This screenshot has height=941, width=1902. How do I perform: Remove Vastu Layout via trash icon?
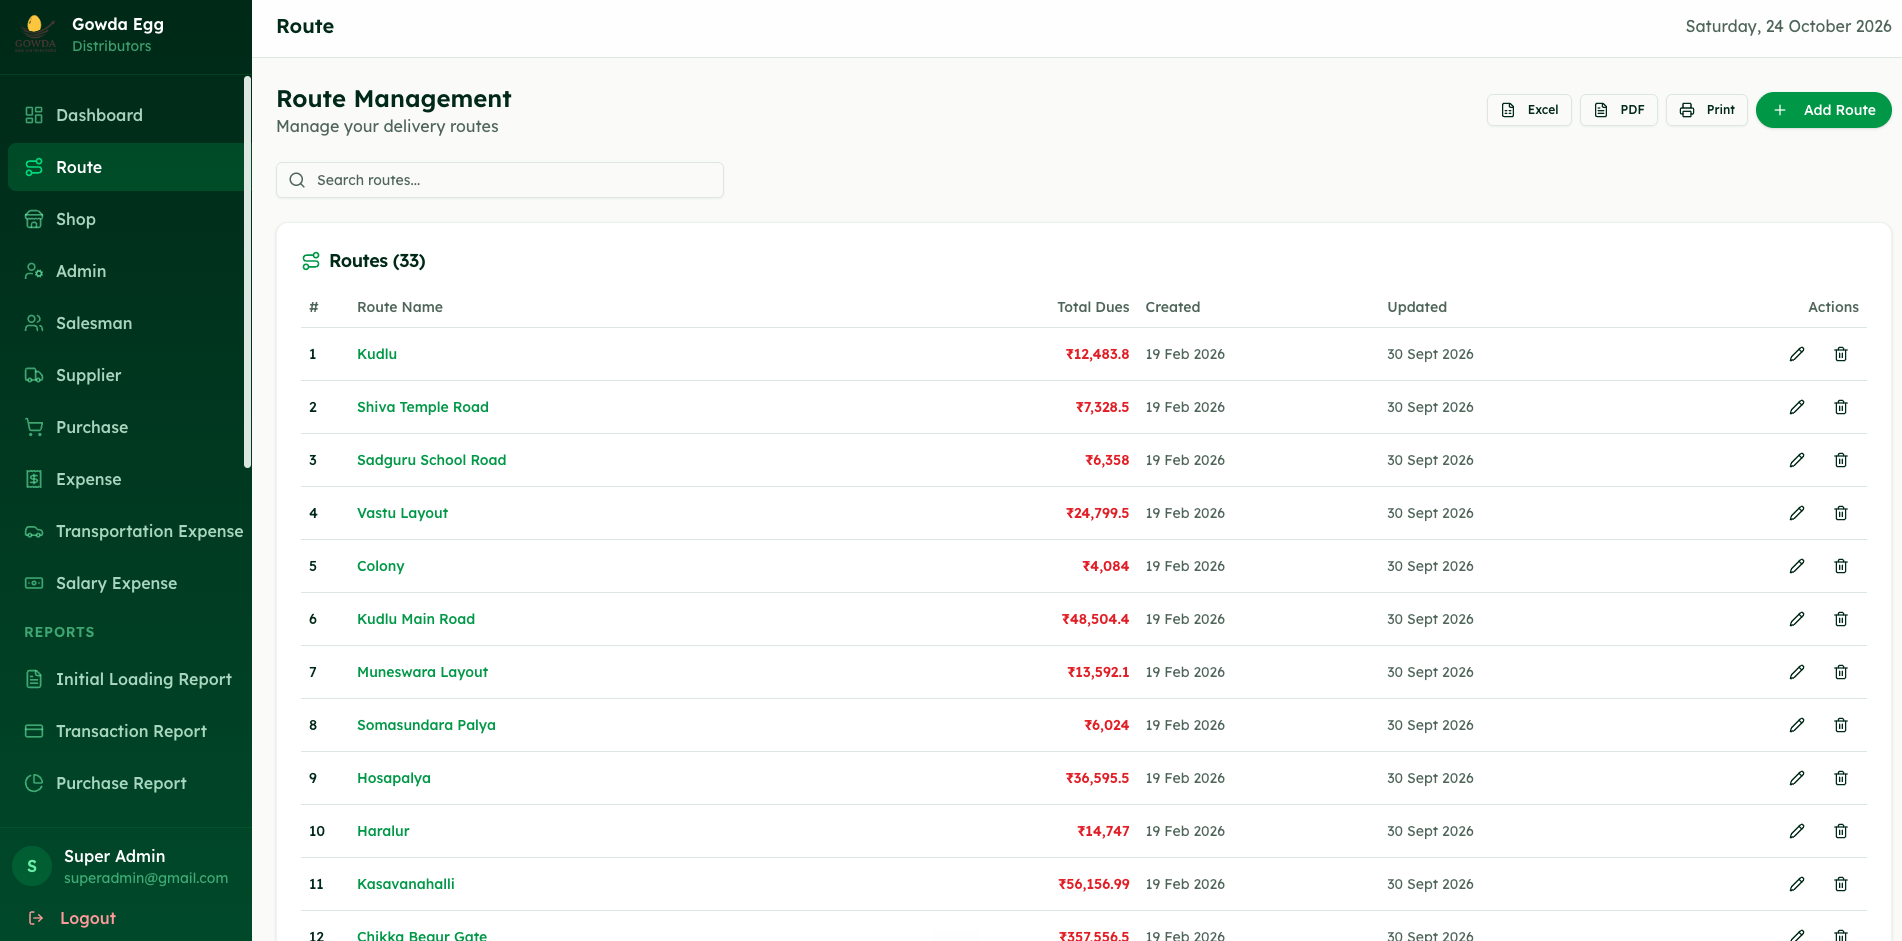pyautogui.click(x=1841, y=513)
